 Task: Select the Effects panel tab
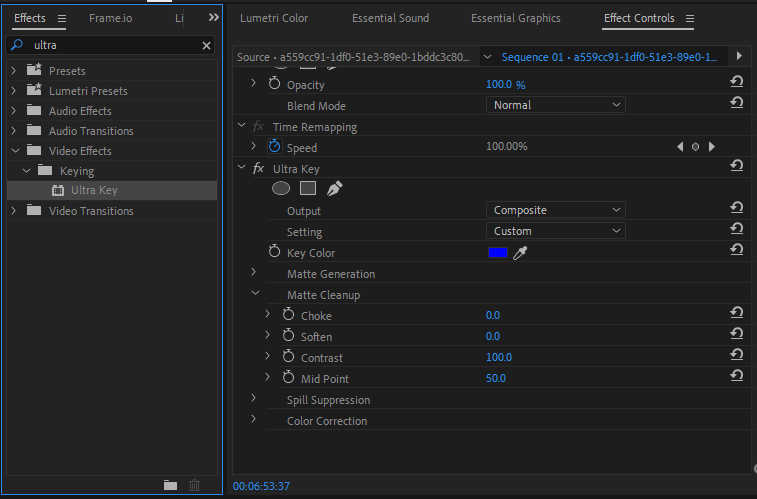(30, 18)
